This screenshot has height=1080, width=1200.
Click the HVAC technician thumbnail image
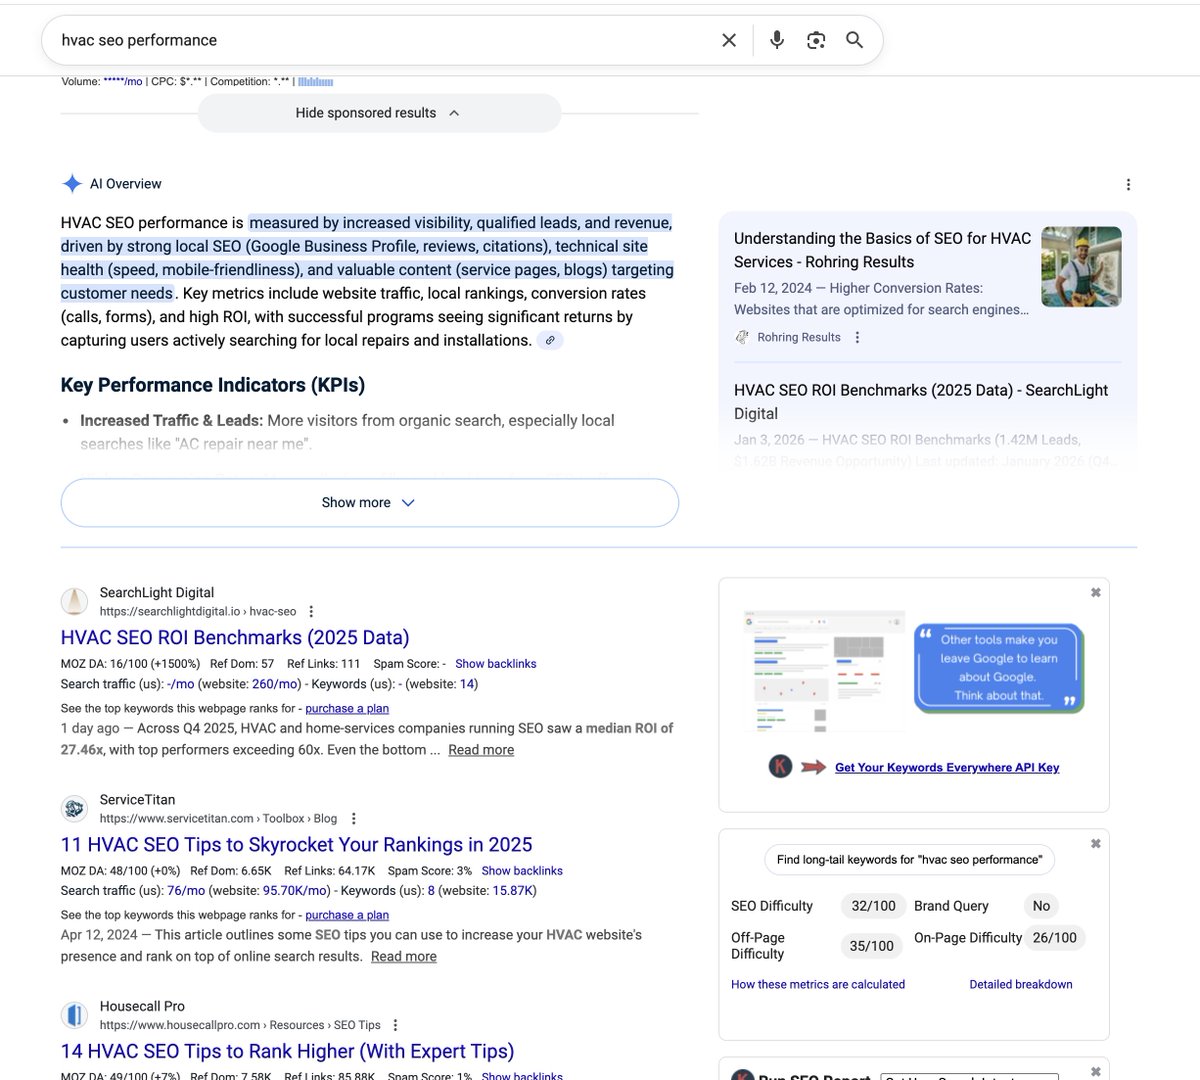click(x=1081, y=266)
